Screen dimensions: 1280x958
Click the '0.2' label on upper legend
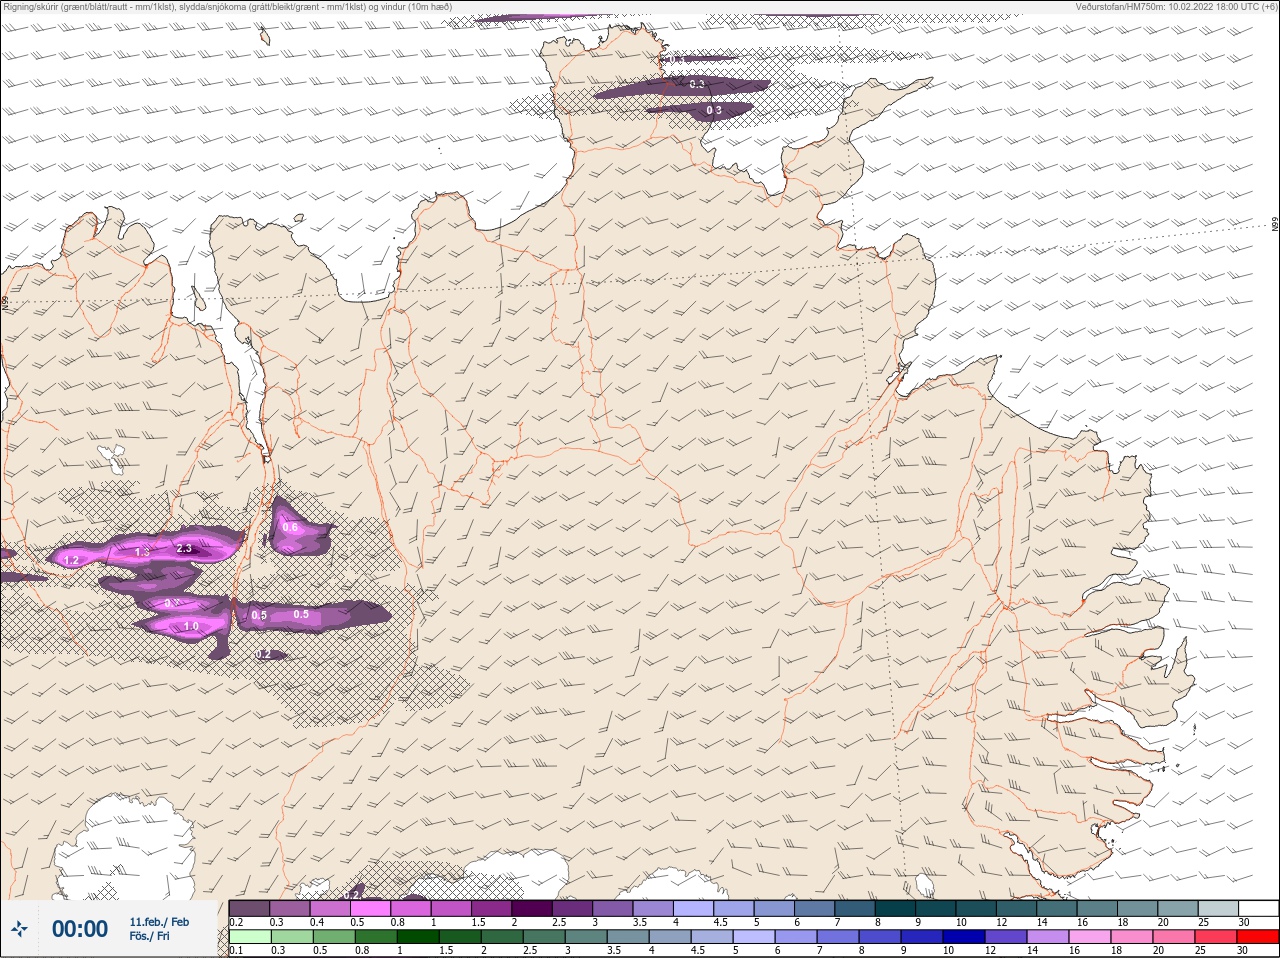tap(236, 922)
